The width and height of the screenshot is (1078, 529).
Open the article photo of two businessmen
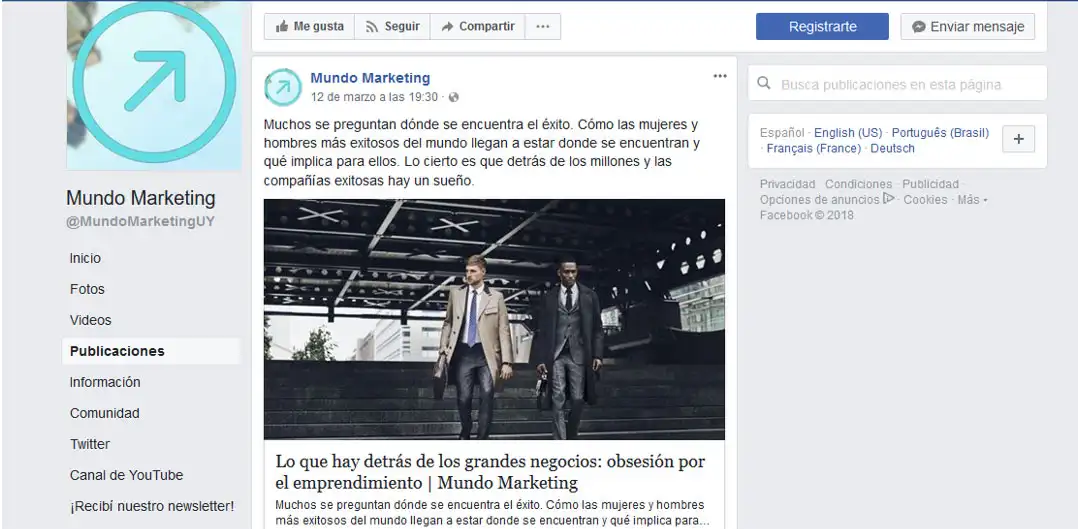(494, 319)
